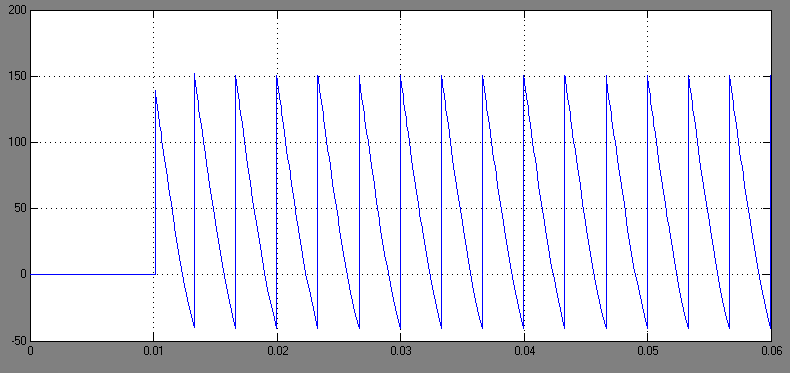
Task: Click the x-axis label 0.01
Action: [154, 350]
